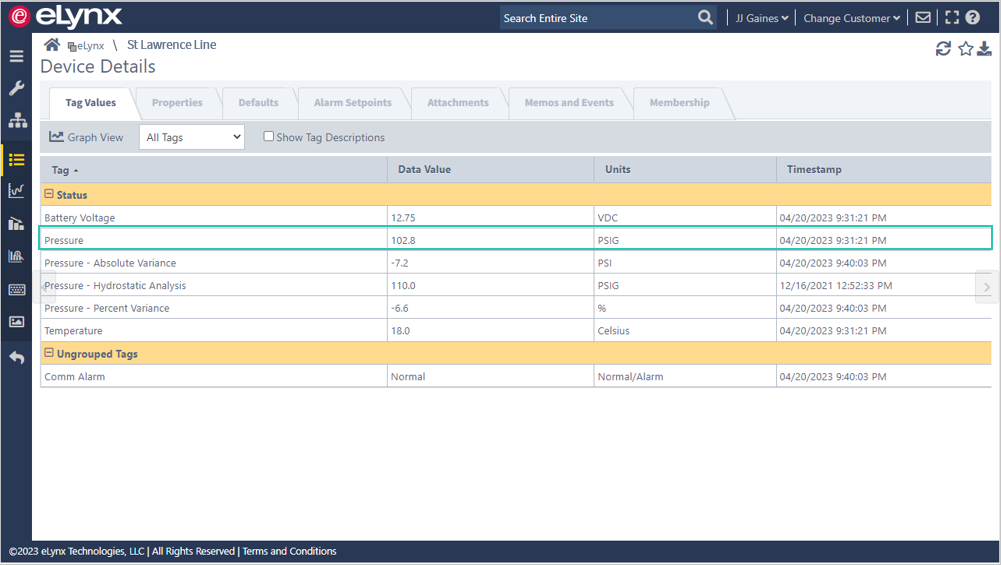The height and width of the screenshot is (565, 1001).
Task: Click the St Lawrence Line breadcrumb
Action: coord(171,45)
